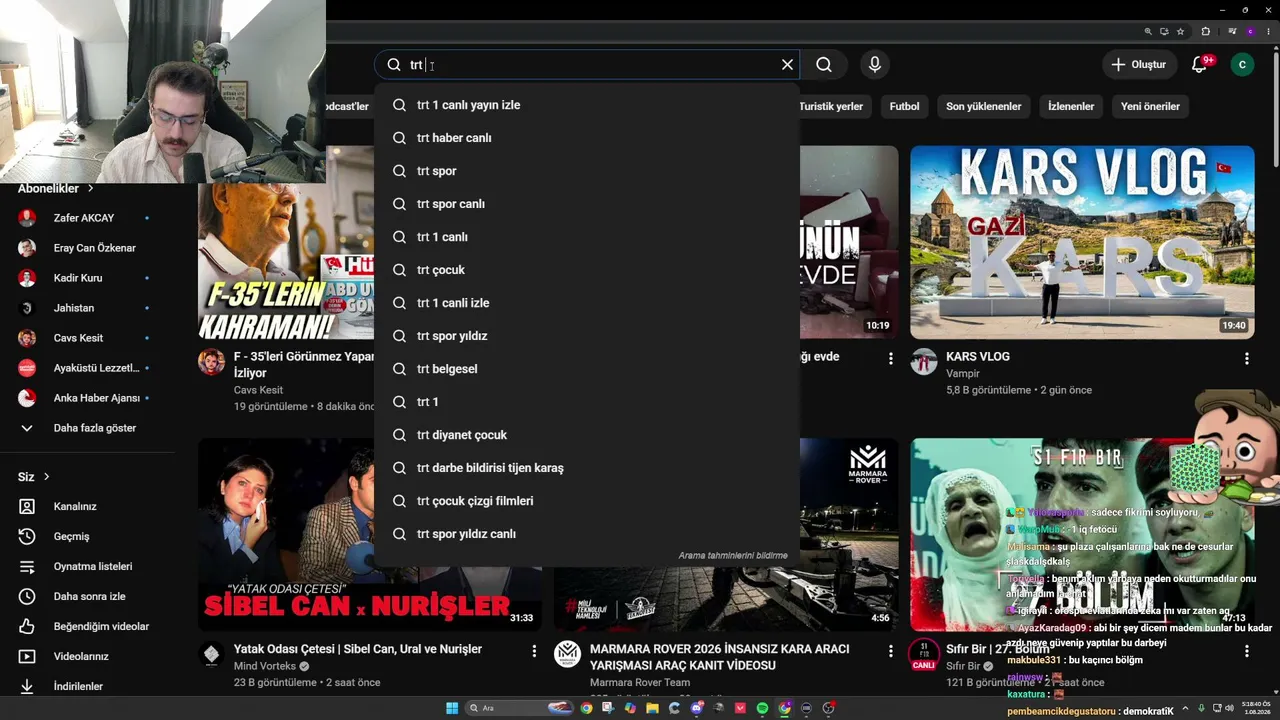
Task: Choose suggestion "trt çocuk"
Action: point(587,270)
